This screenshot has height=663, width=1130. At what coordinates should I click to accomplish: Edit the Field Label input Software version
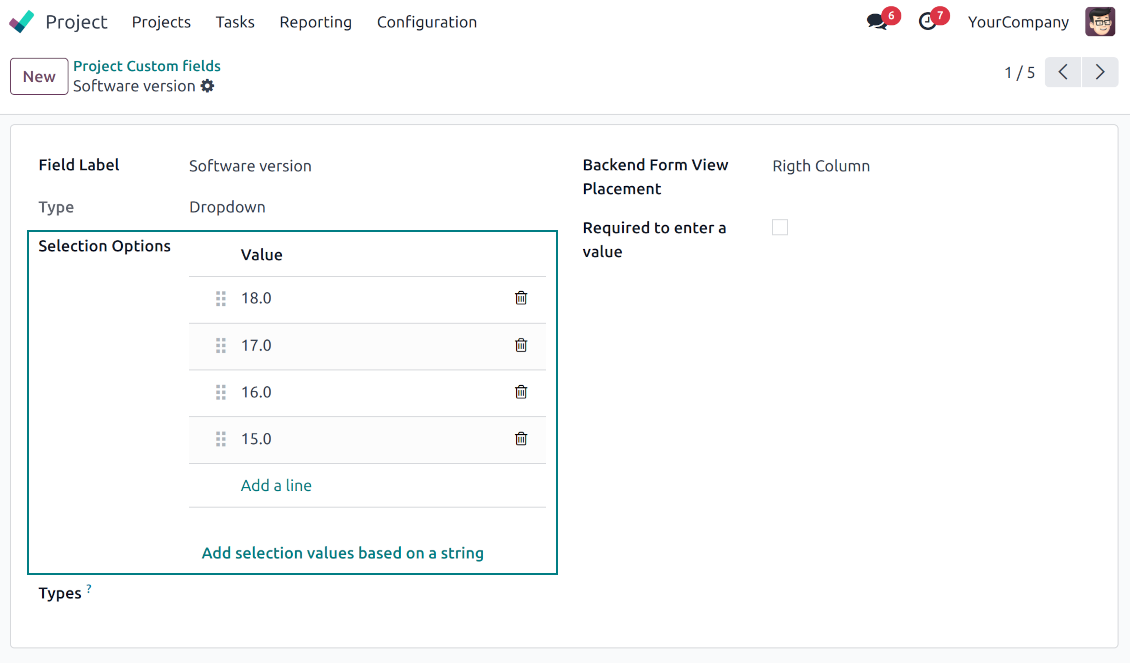(360, 166)
